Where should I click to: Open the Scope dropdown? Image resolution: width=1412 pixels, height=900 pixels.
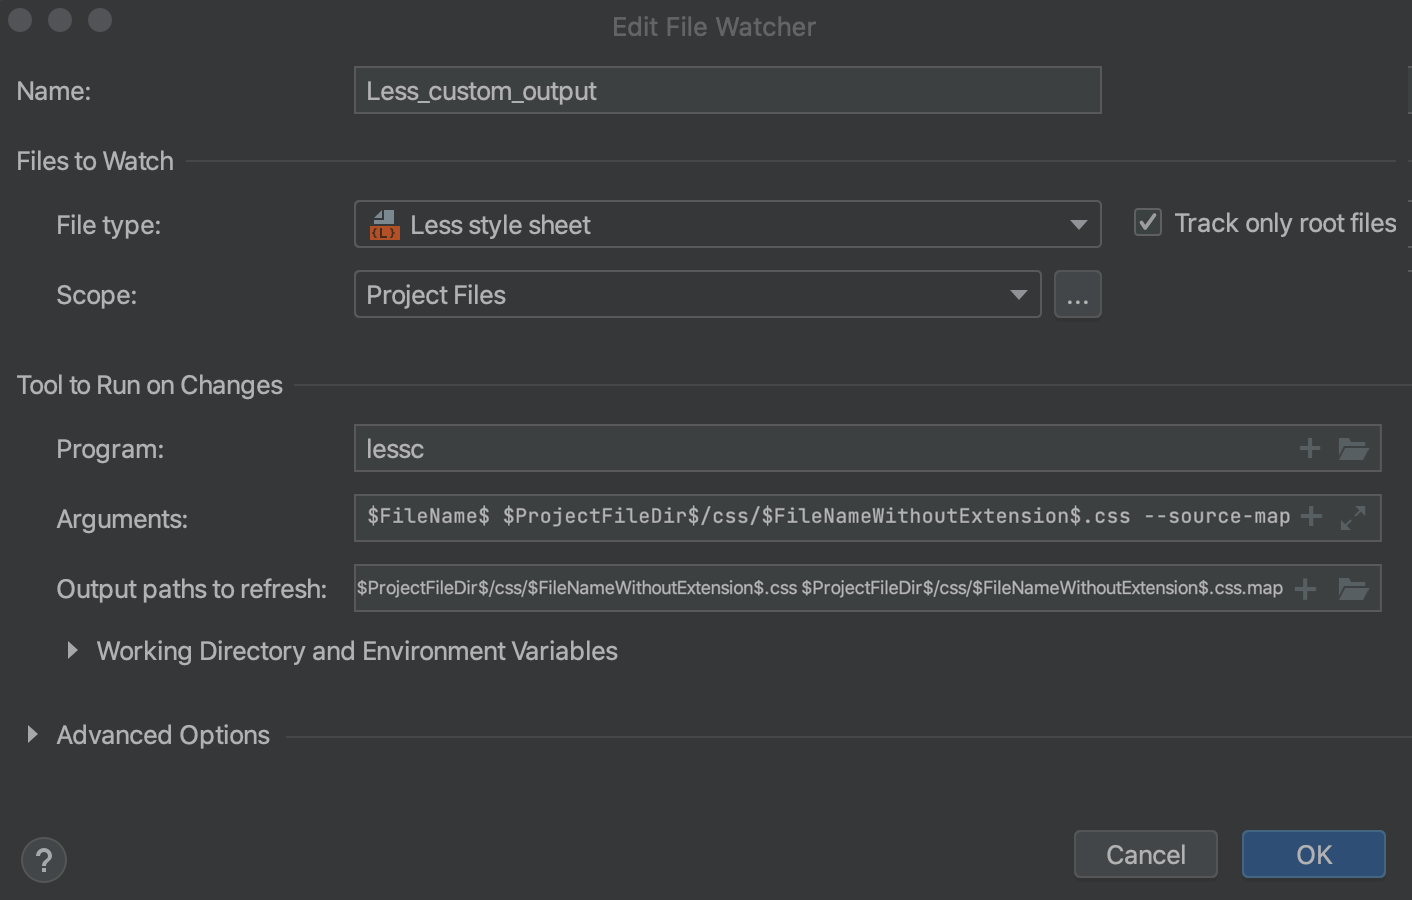click(1019, 294)
